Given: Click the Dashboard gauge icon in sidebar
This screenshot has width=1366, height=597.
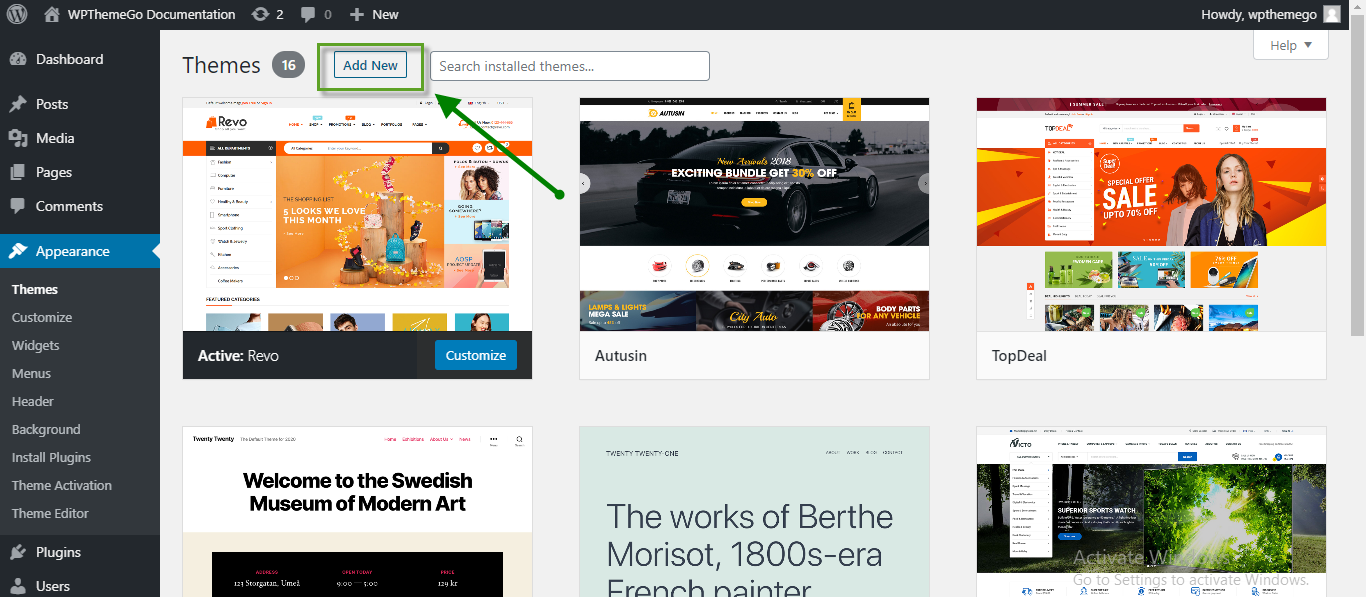Looking at the screenshot, I should click(18, 59).
